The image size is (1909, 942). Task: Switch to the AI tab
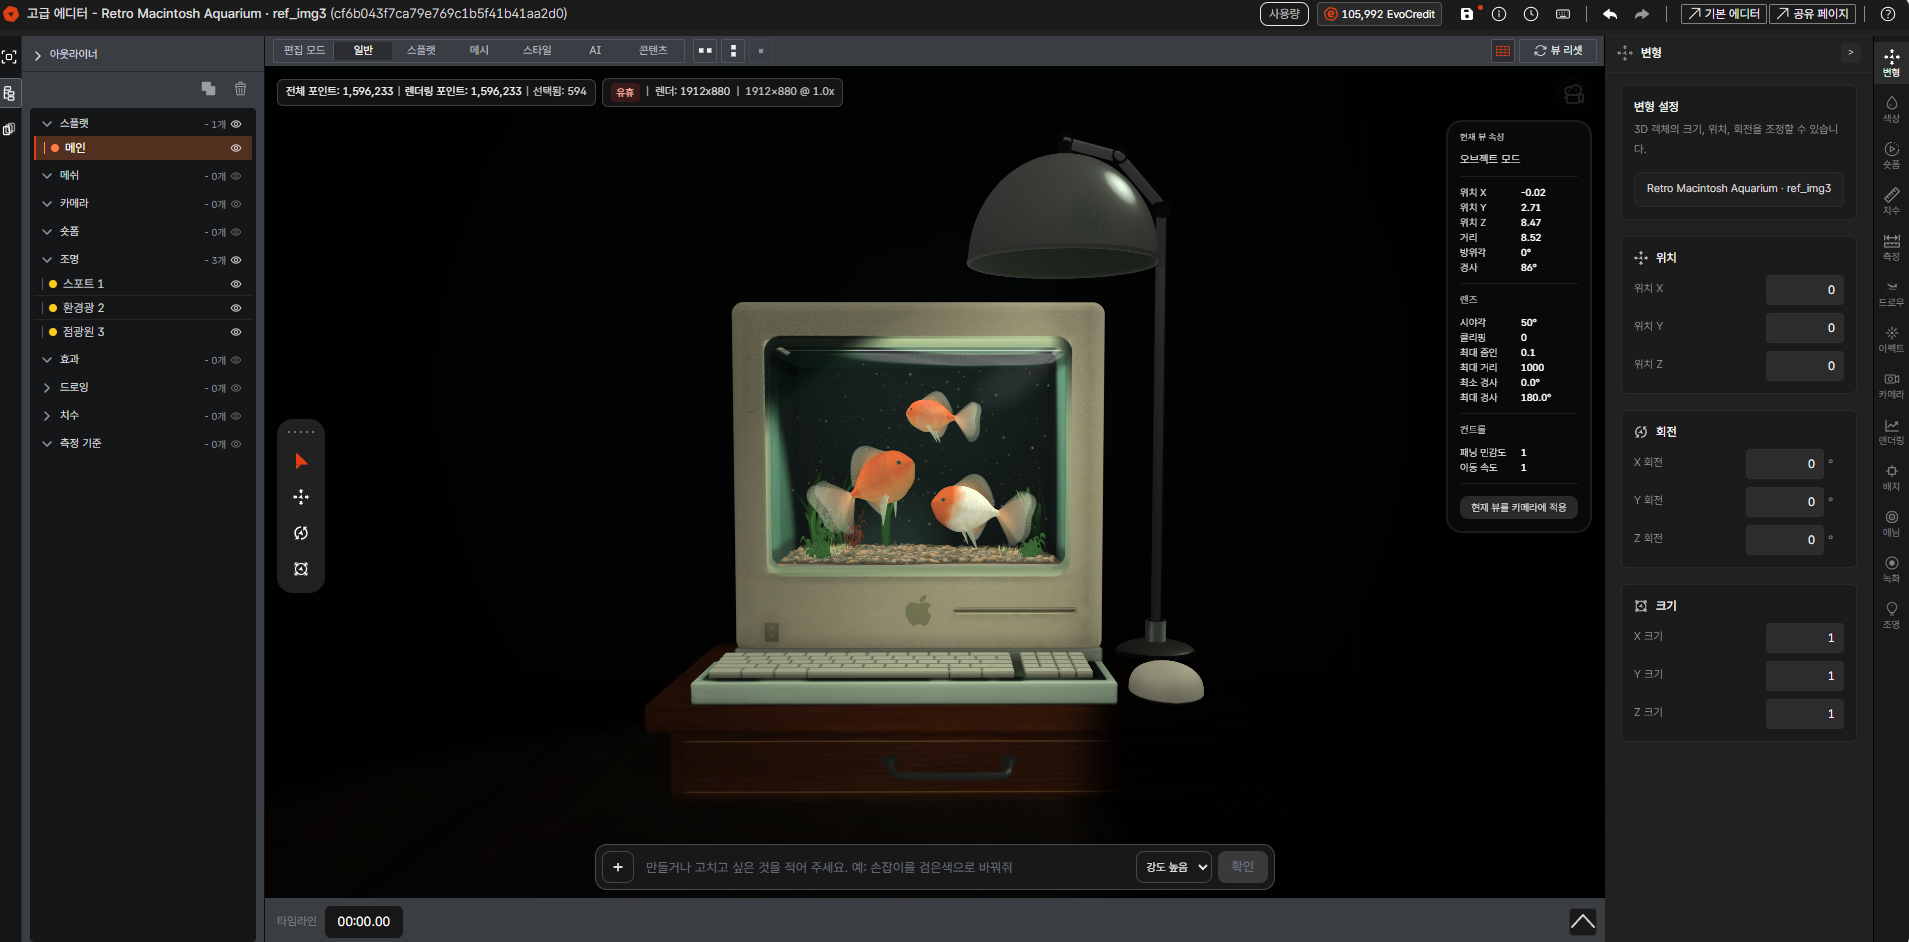[595, 50]
